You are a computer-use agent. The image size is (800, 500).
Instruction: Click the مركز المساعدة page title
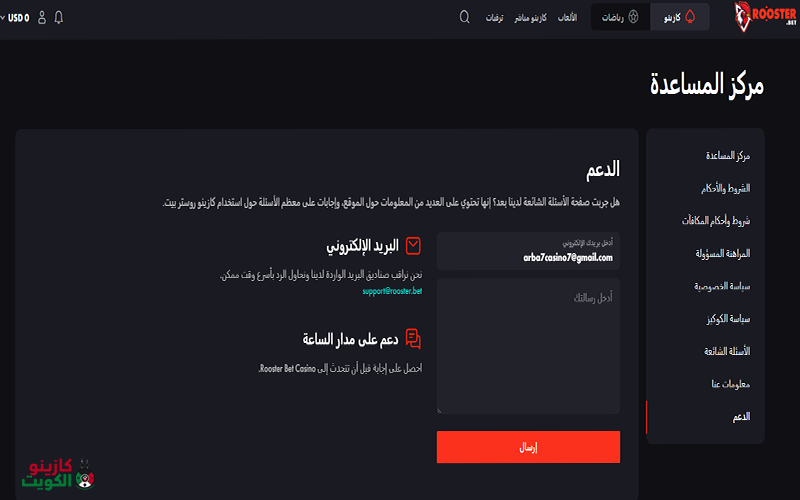(707, 85)
